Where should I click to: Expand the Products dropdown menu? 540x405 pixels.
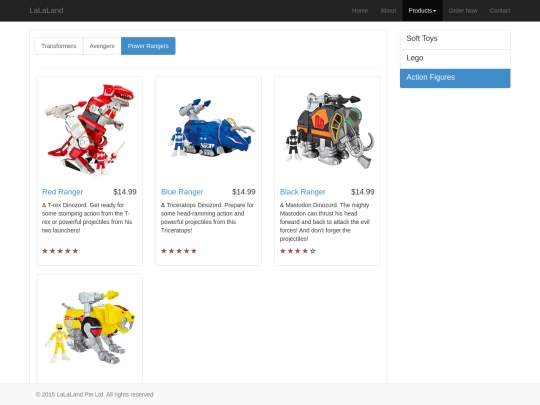[422, 11]
